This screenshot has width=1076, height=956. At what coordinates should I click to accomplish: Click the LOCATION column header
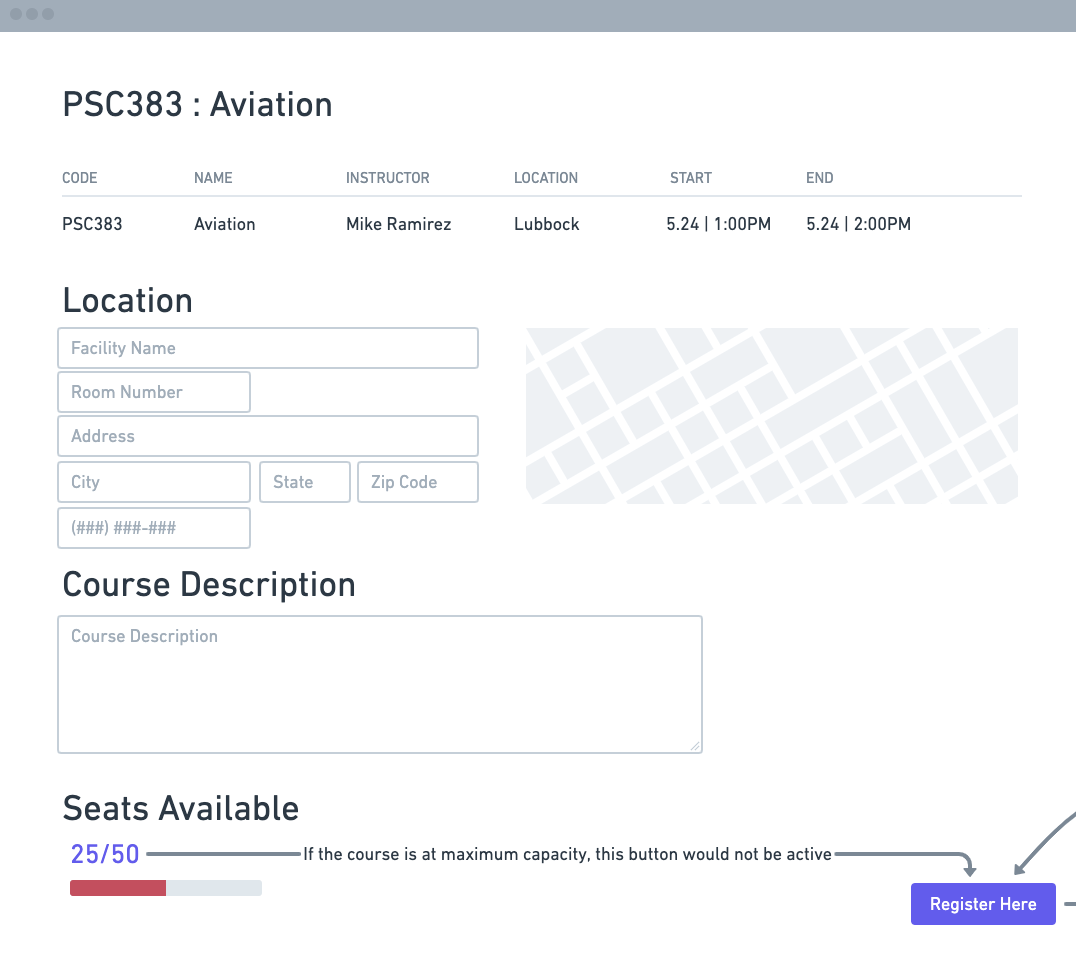point(546,178)
